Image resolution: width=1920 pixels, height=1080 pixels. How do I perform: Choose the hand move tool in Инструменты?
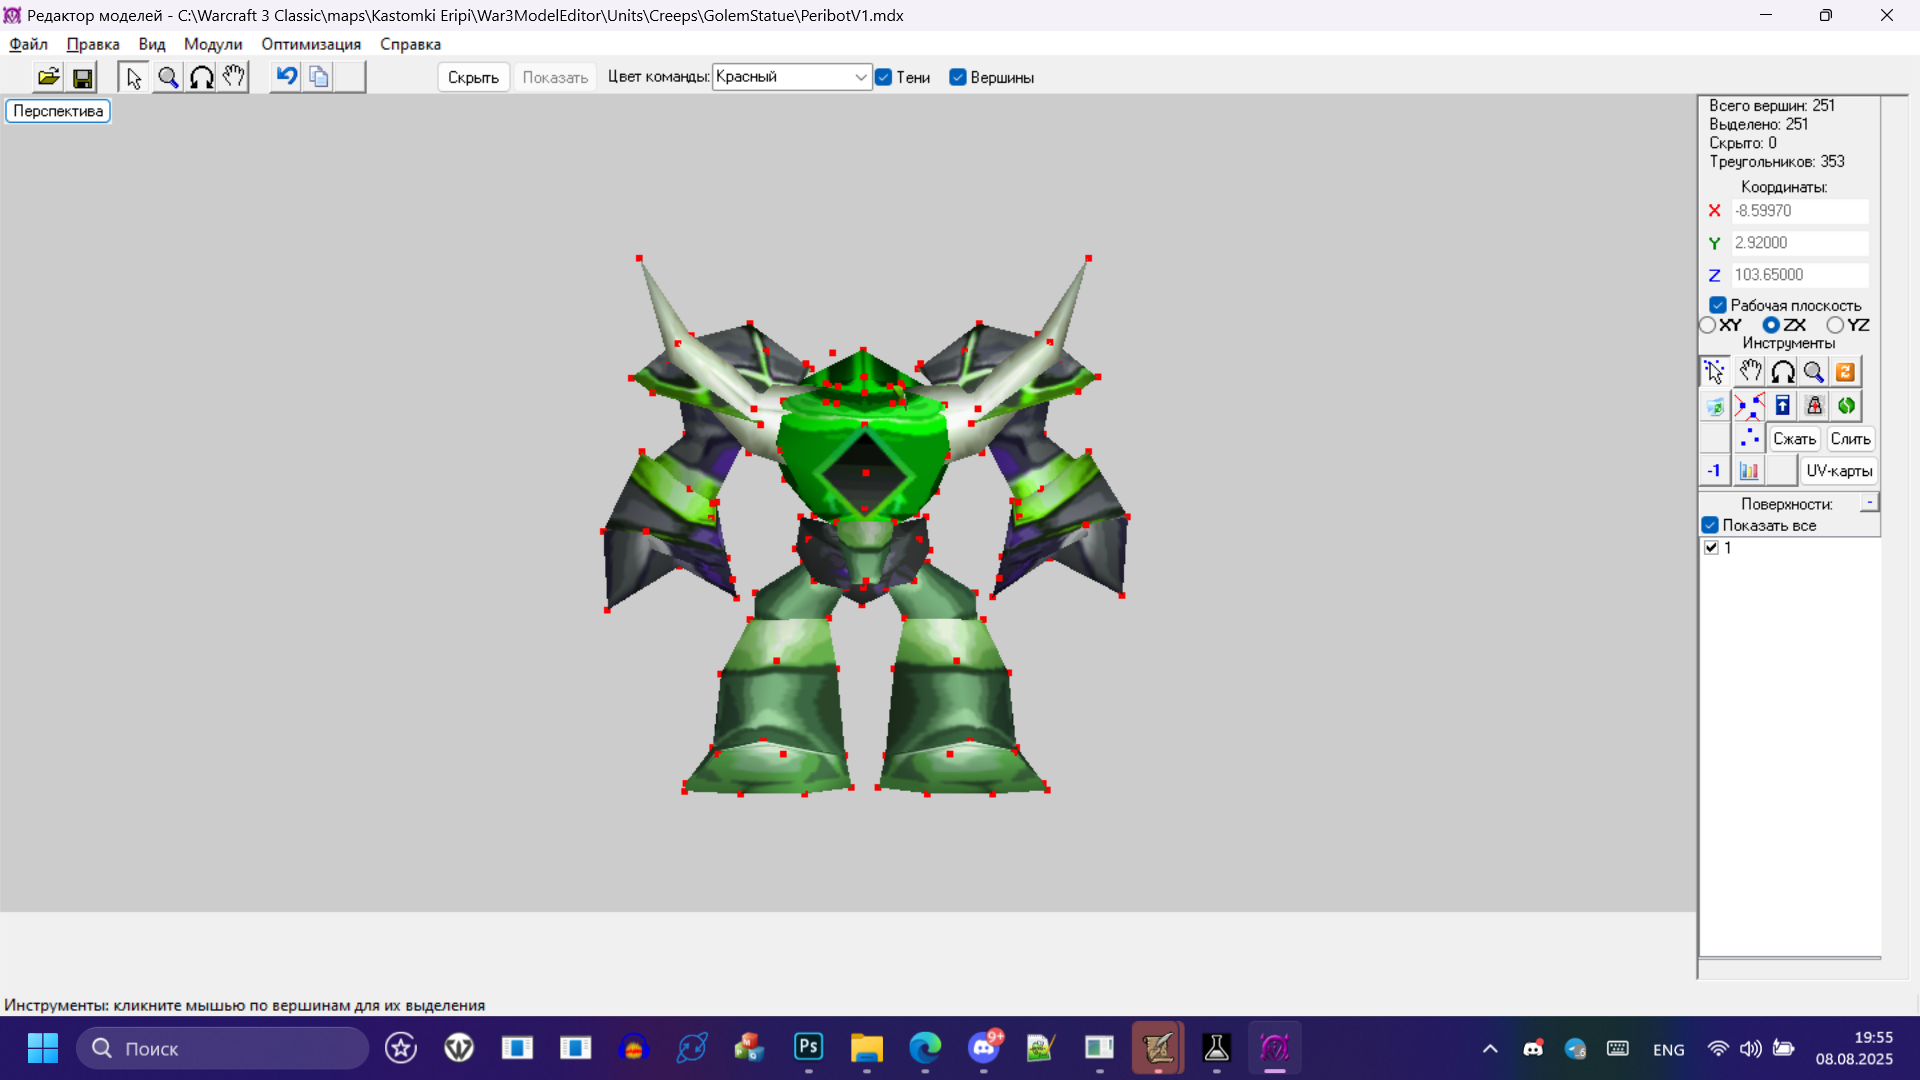[1749, 372]
